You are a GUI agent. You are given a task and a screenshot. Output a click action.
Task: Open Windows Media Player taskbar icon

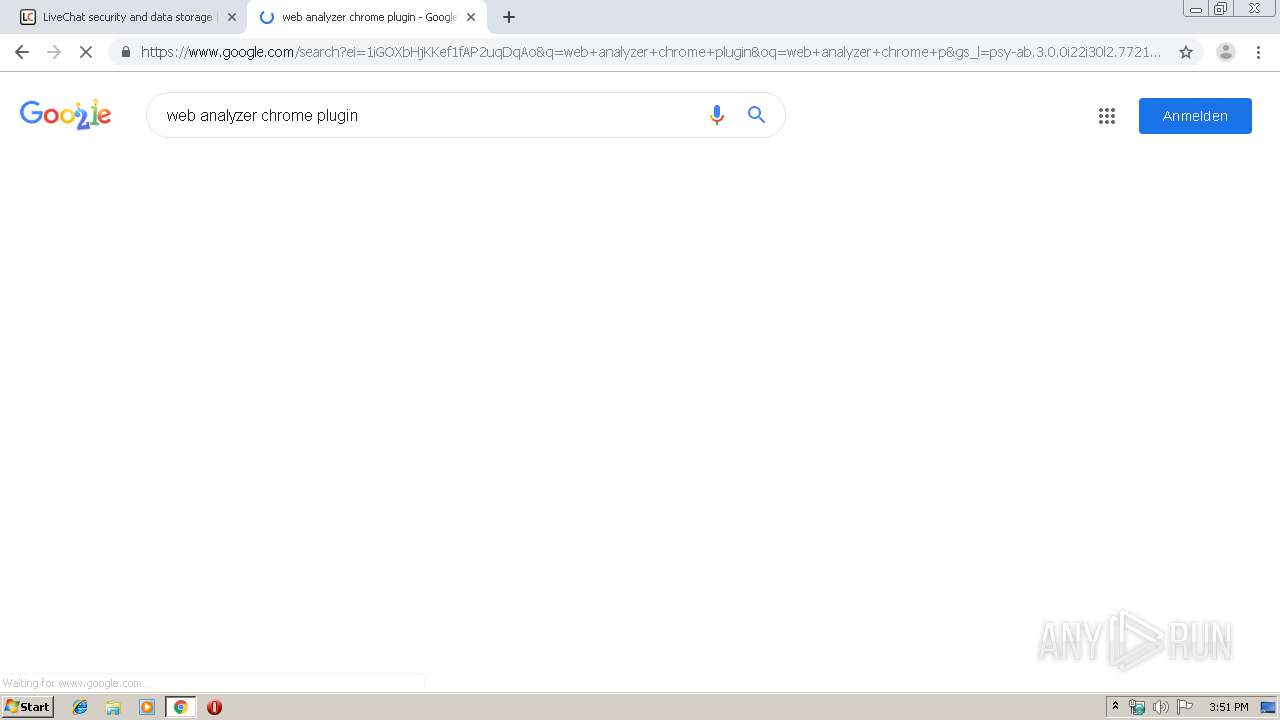tap(147, 707)
